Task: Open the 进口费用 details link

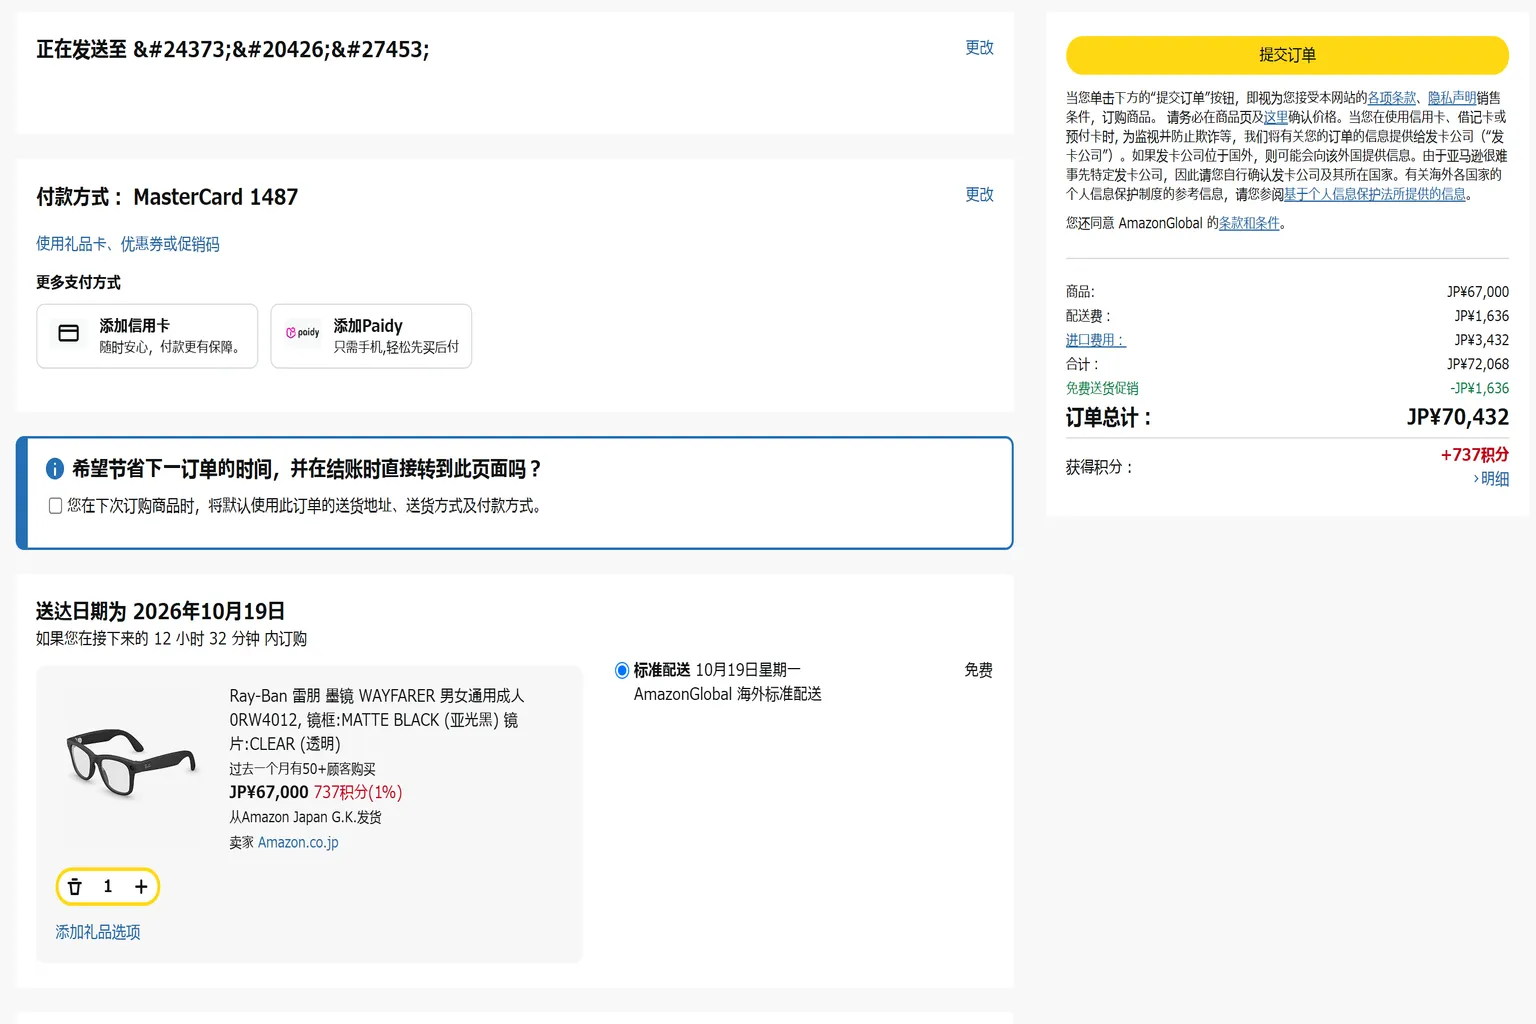Action: point(1096,340)
